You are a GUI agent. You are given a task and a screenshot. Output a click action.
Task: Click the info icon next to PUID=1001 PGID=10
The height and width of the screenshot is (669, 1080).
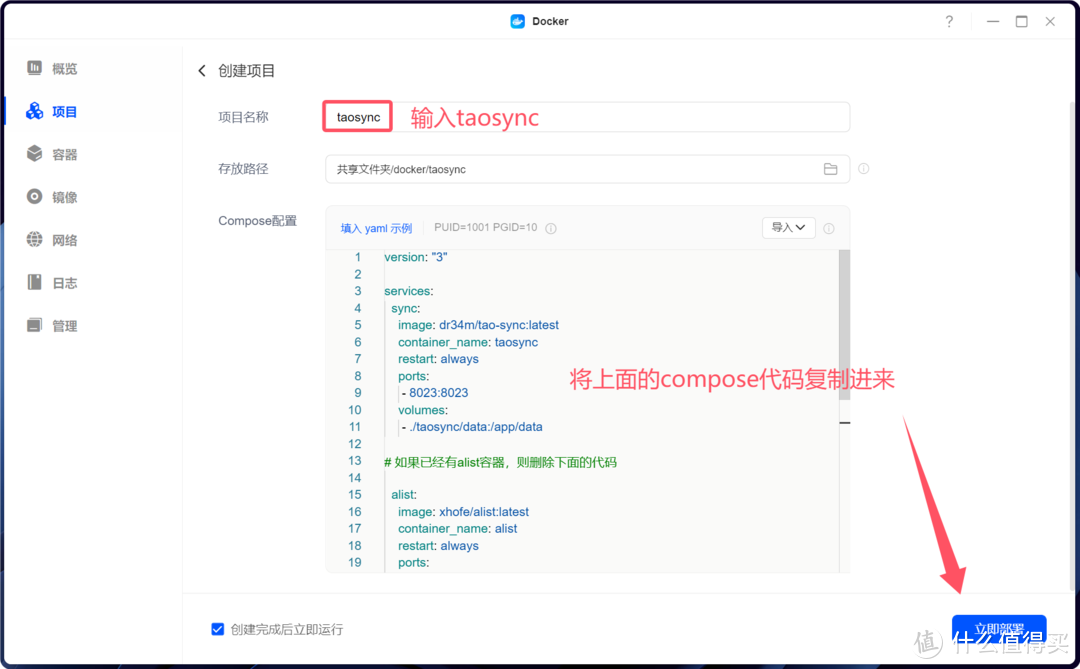551,228
